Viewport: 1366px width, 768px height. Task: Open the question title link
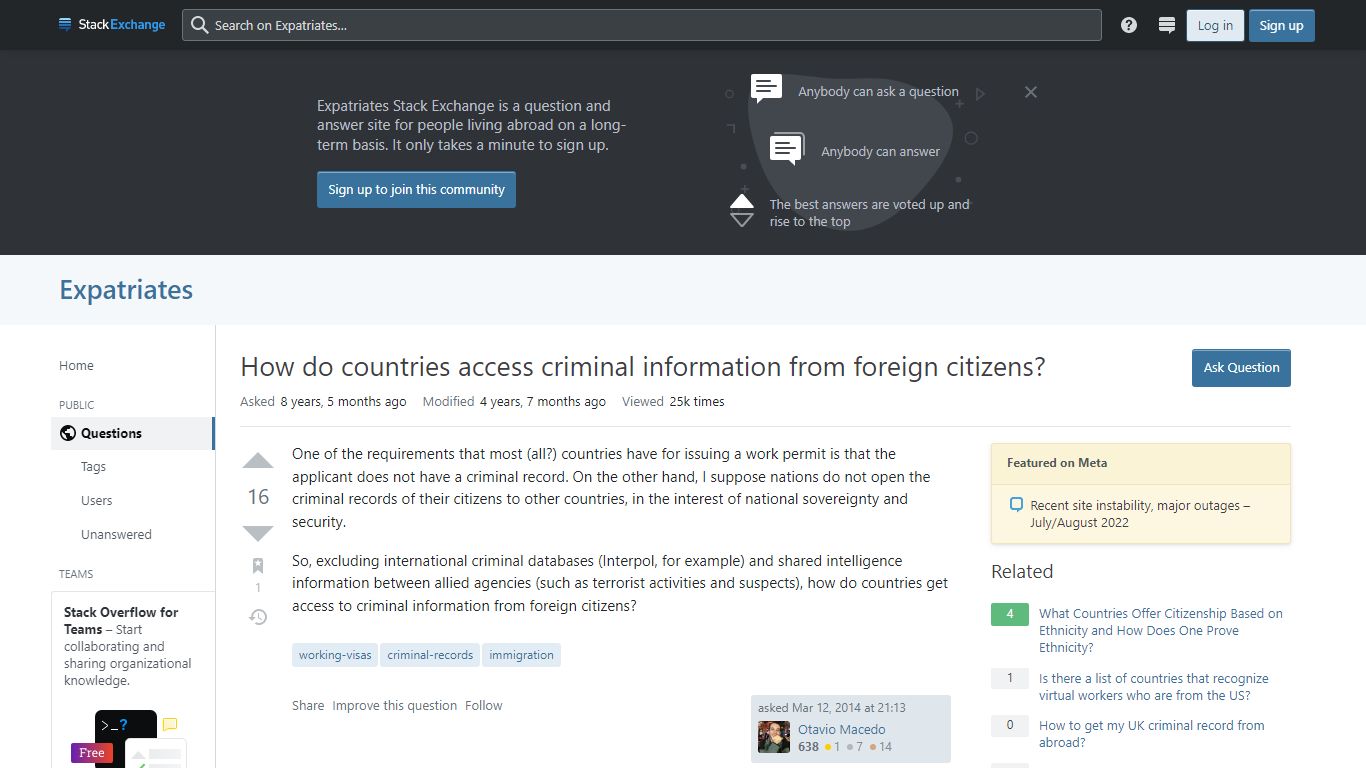click(x=643, y=367)
